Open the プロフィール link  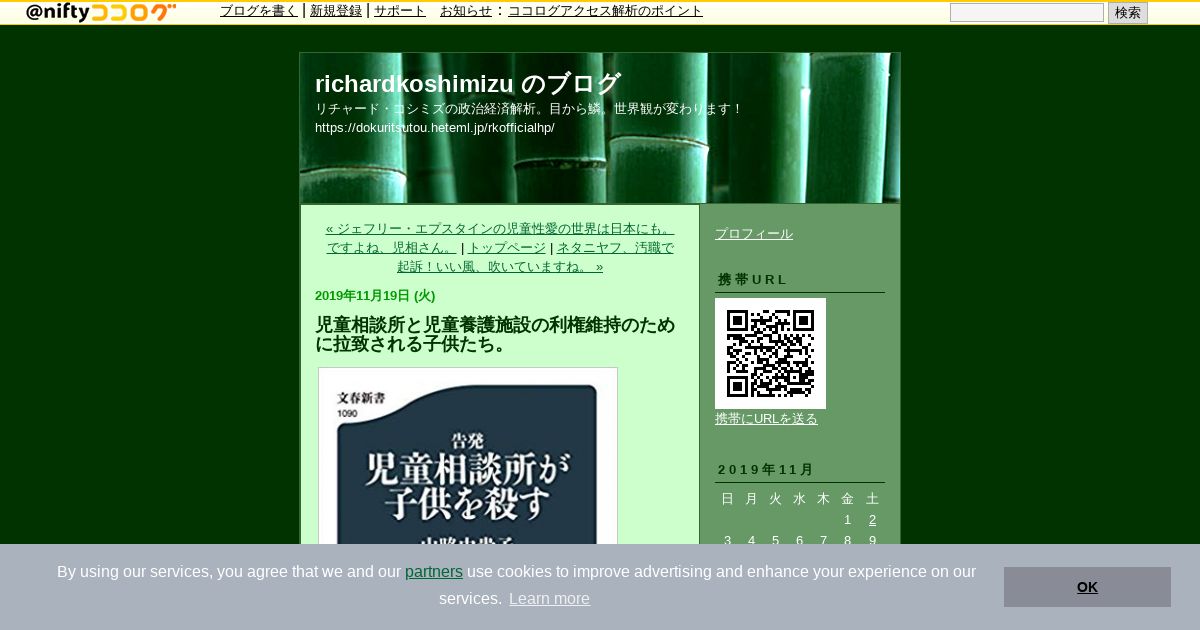754,234
